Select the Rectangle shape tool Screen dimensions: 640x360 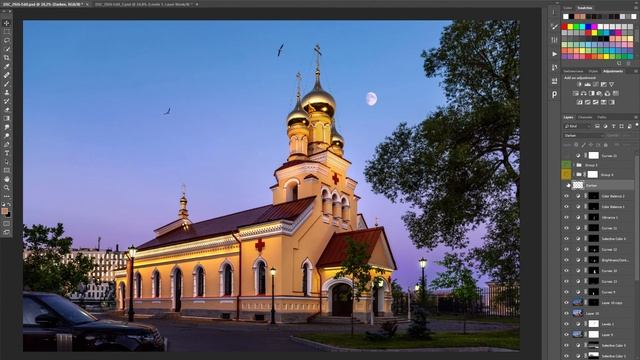[7, 170]
